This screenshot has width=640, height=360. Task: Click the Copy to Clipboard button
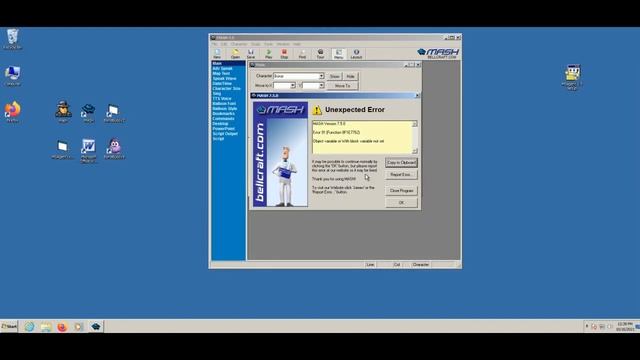(x=401, y=162)
